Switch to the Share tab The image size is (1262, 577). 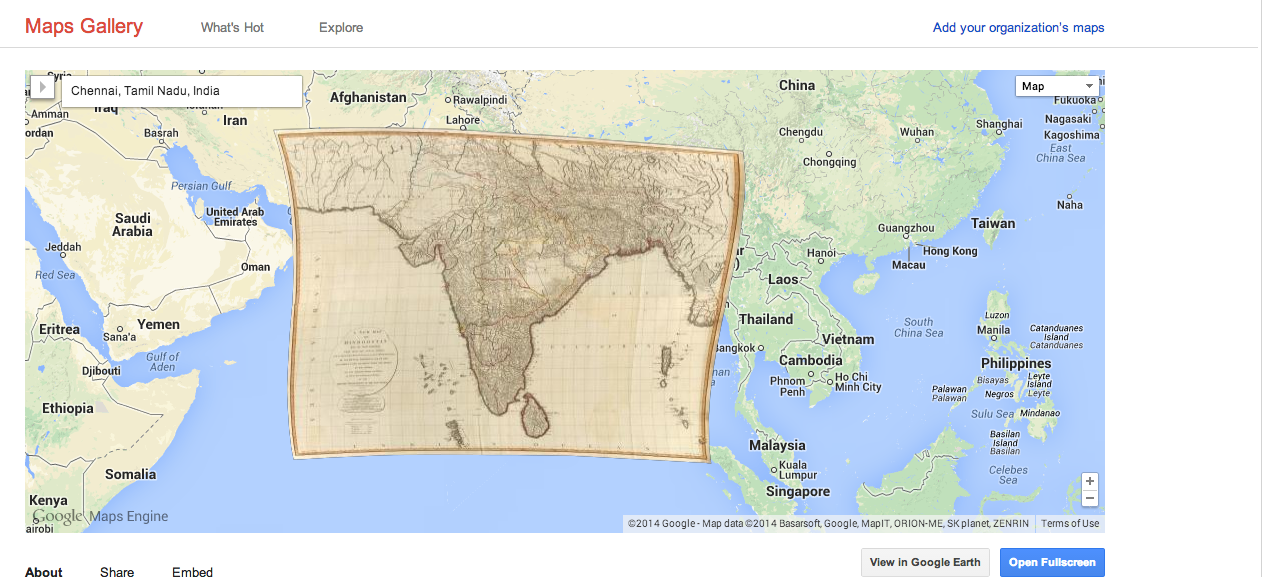point(117,572)
